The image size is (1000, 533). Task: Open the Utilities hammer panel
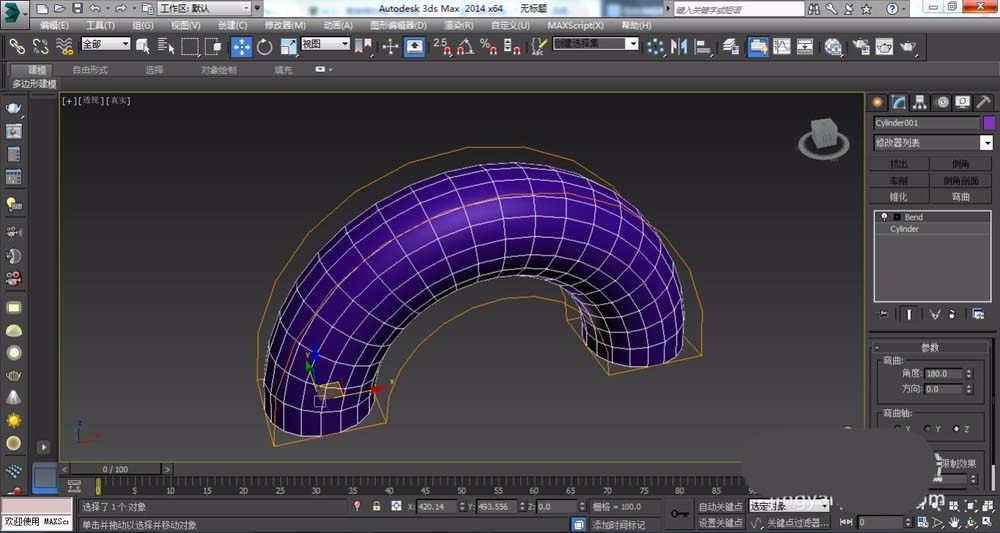click(983, 102)
